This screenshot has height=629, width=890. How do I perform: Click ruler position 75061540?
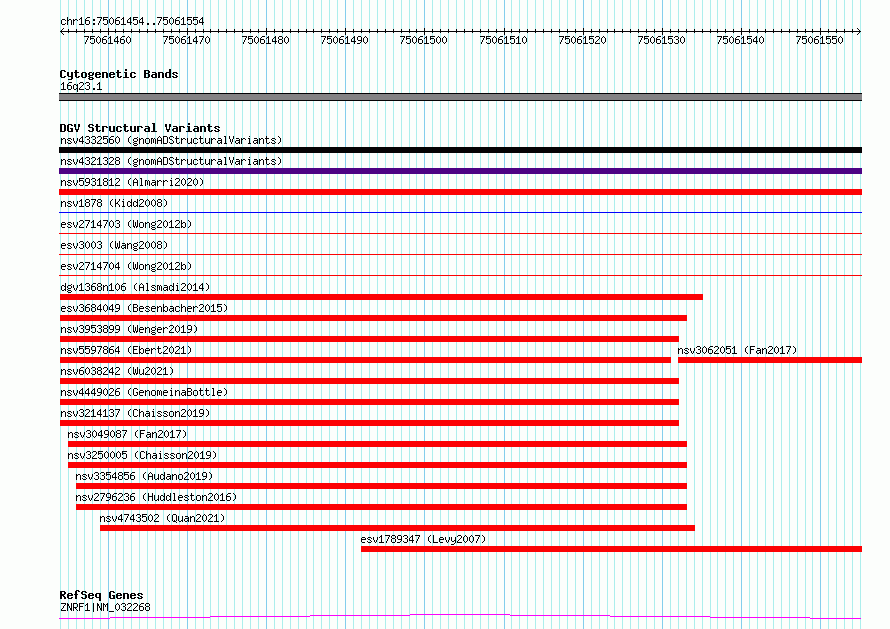(x=740, y=40)
